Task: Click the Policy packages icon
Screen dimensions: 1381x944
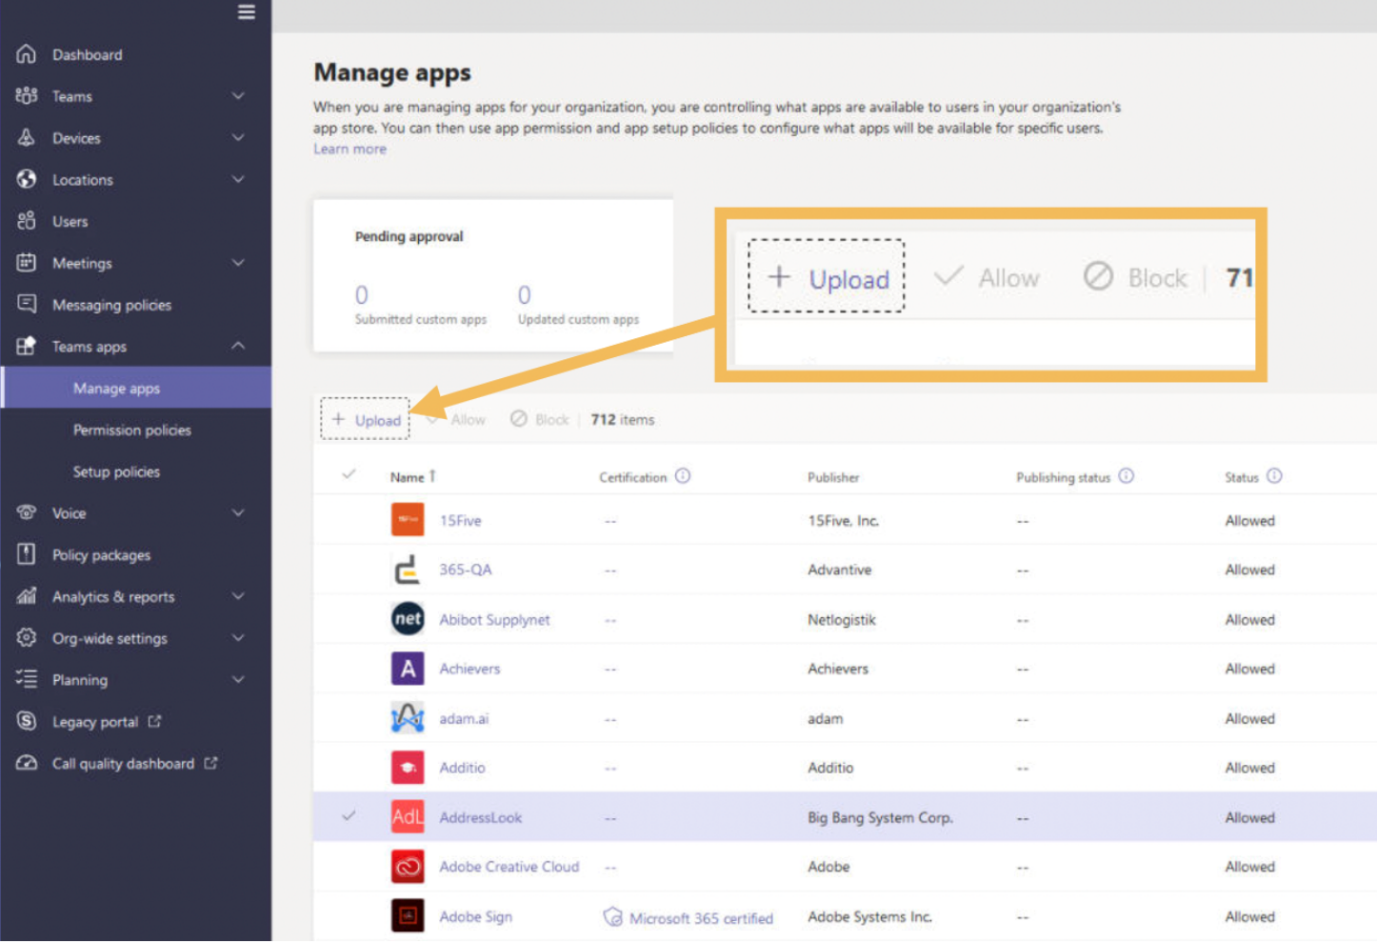Action: coord(27,554)
